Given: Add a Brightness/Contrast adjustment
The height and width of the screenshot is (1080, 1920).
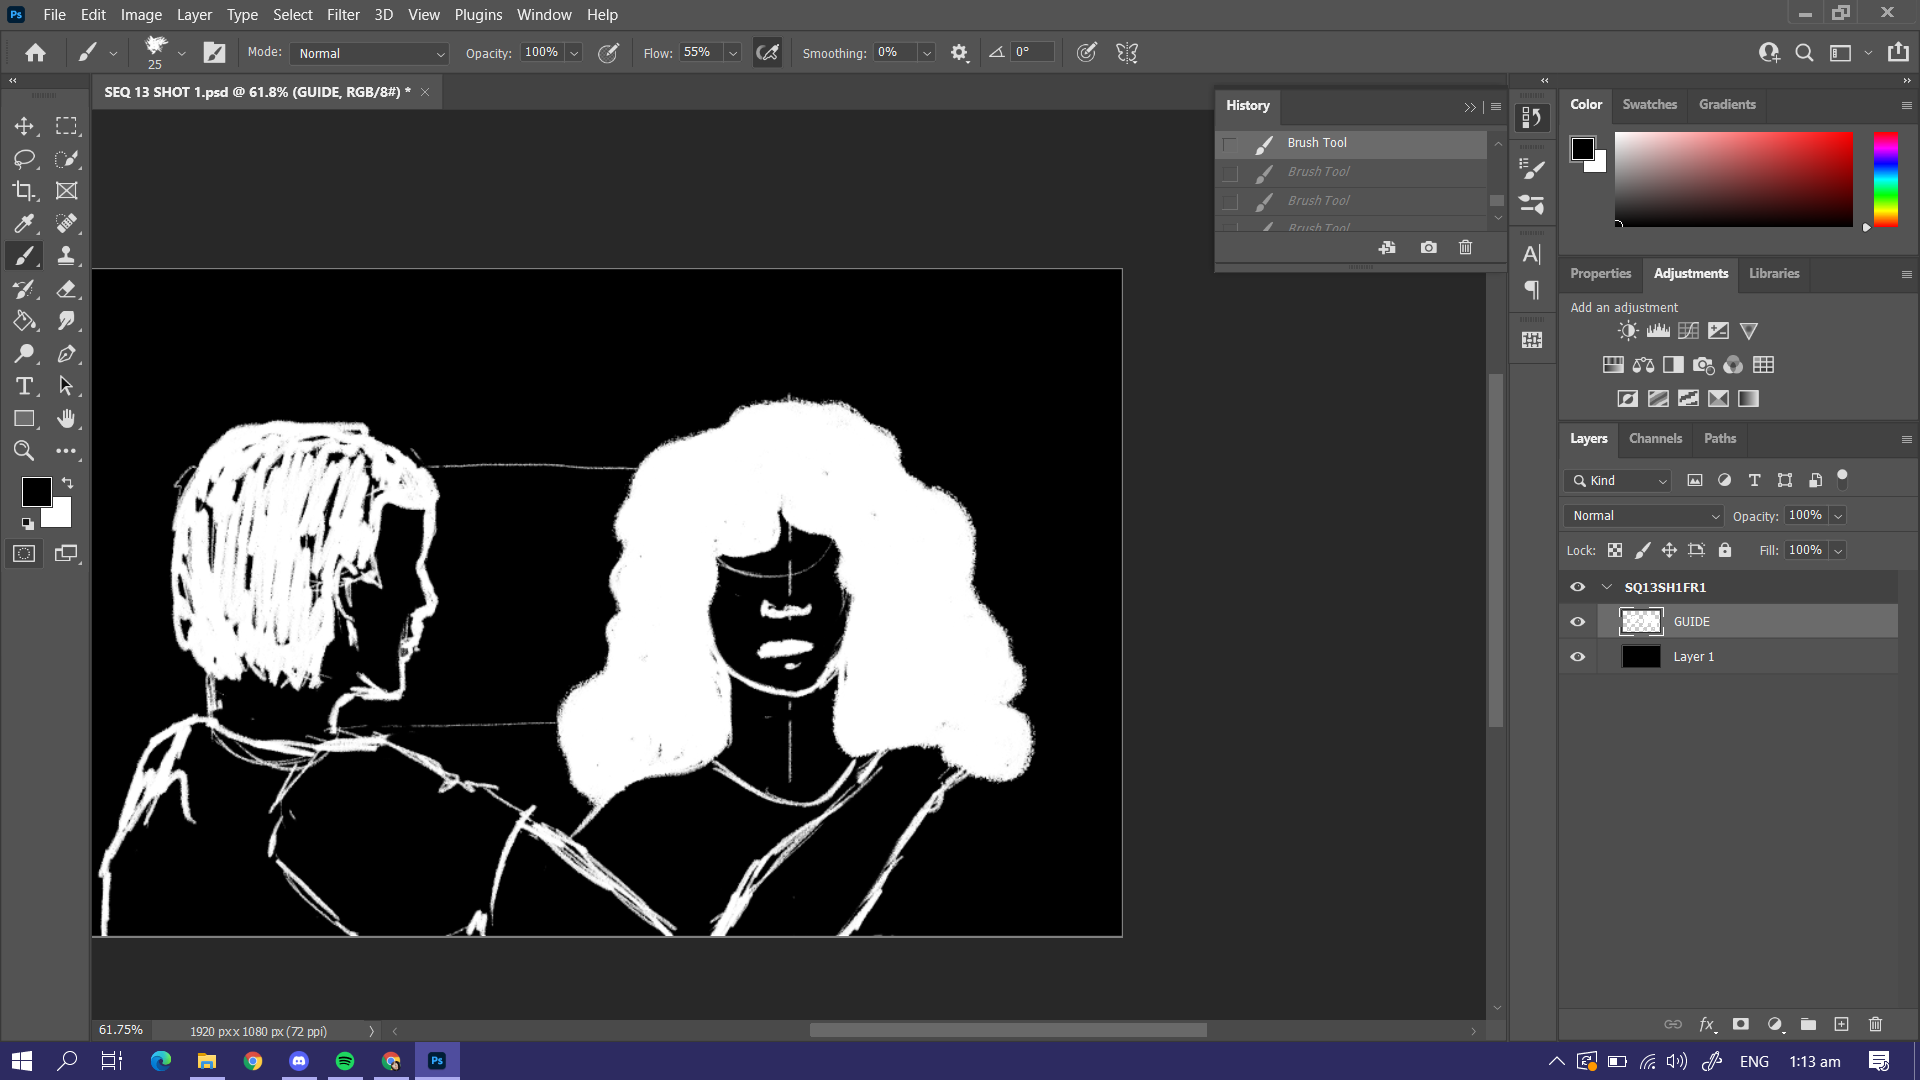Looking at the screenshot, I should point(1628,331).
